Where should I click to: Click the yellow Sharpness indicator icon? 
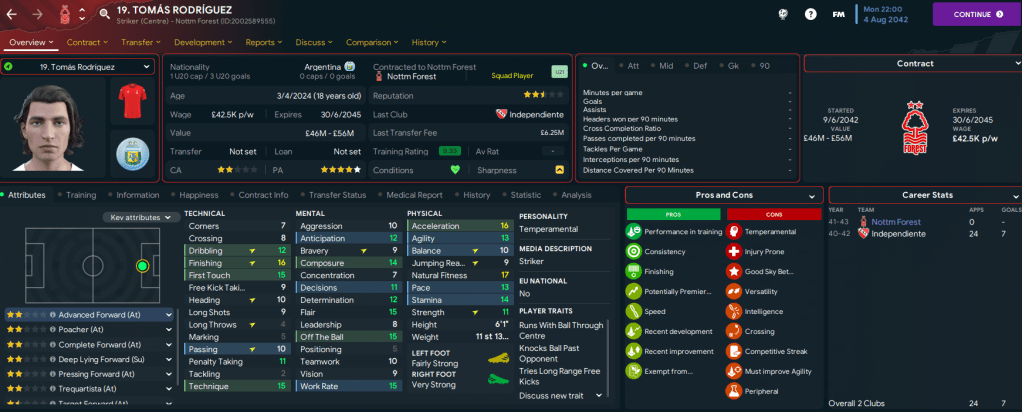click(559, 169)
